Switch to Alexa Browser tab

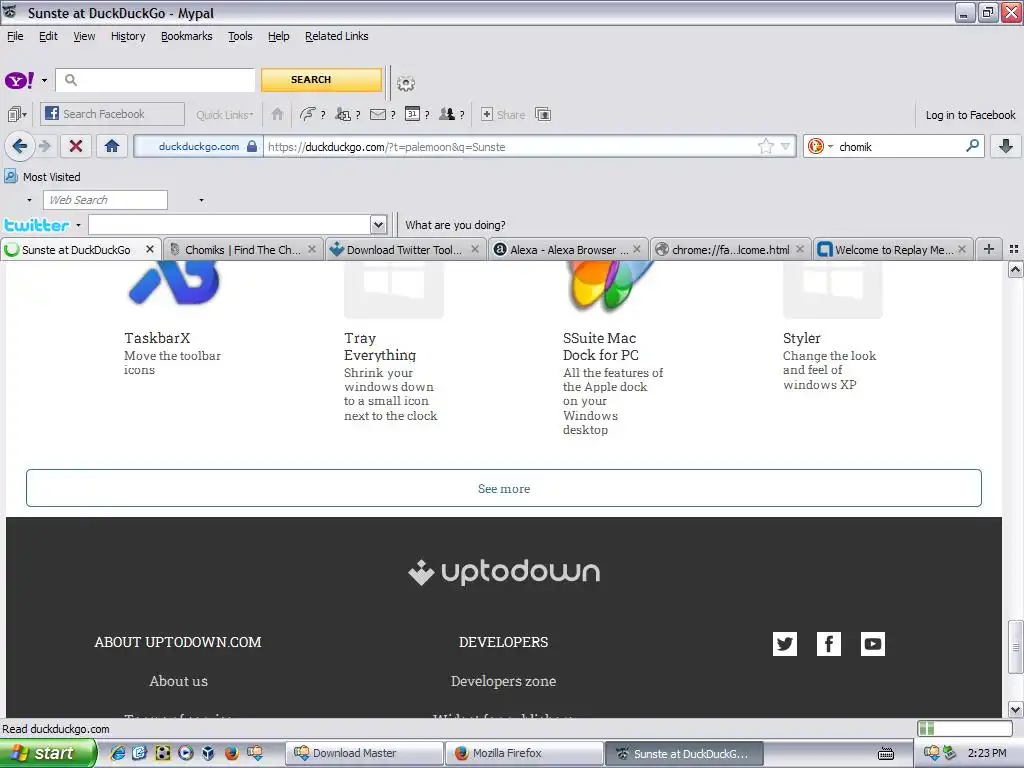pyautogui.click(x=569, y=249)
